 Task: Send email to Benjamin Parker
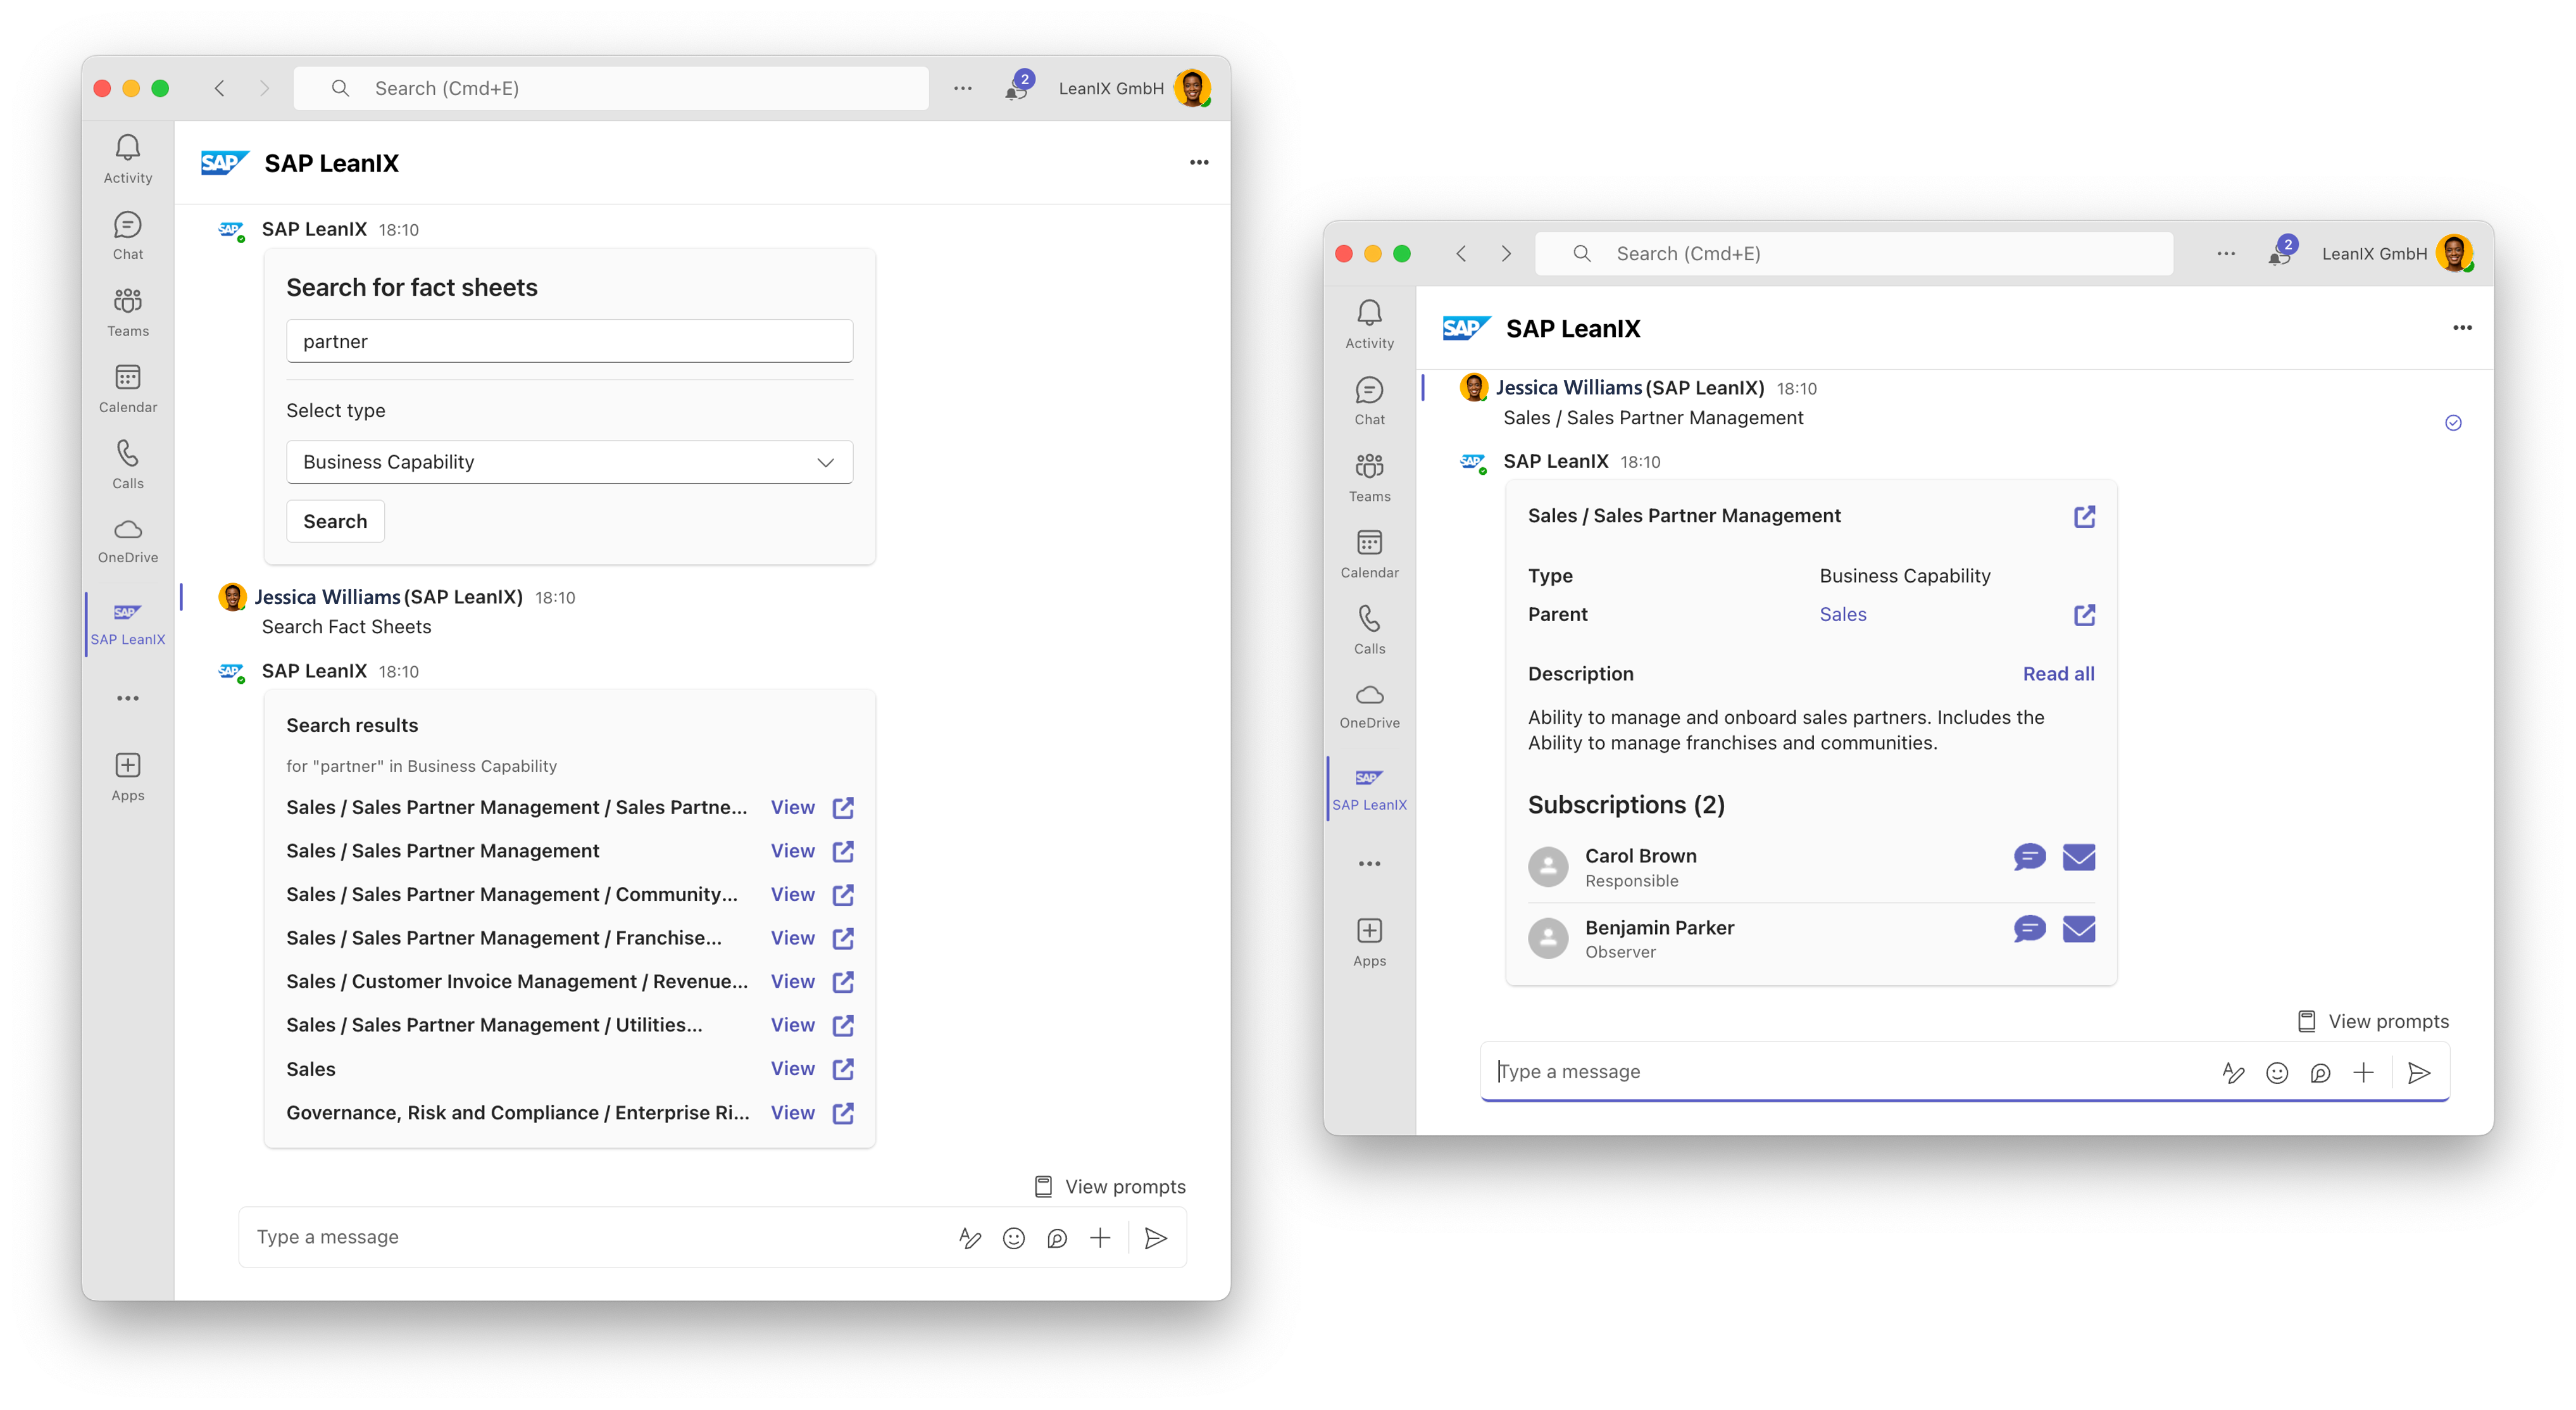[x=2079, y=929]
